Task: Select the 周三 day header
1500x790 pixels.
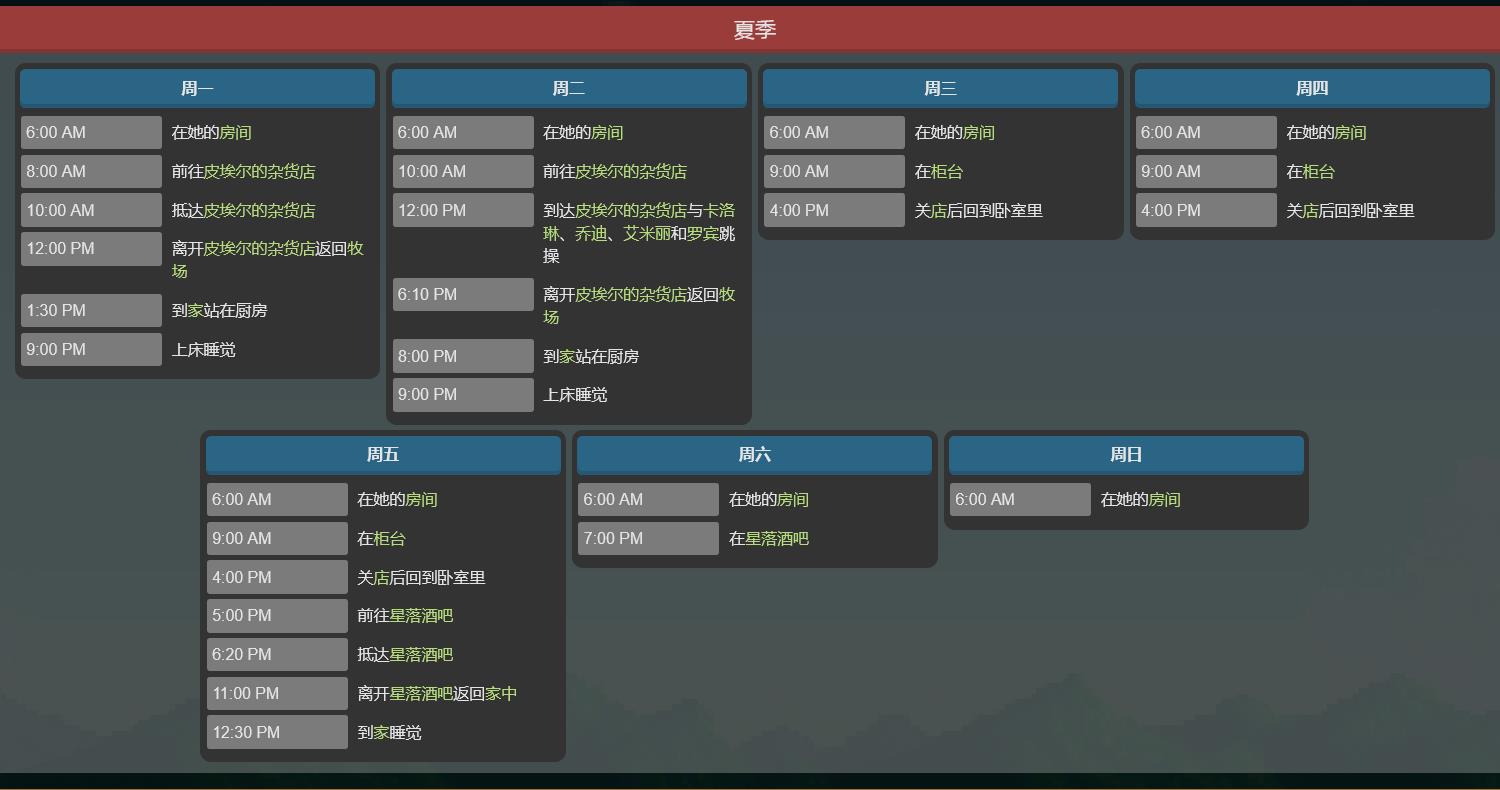Action: pos(940,88)
